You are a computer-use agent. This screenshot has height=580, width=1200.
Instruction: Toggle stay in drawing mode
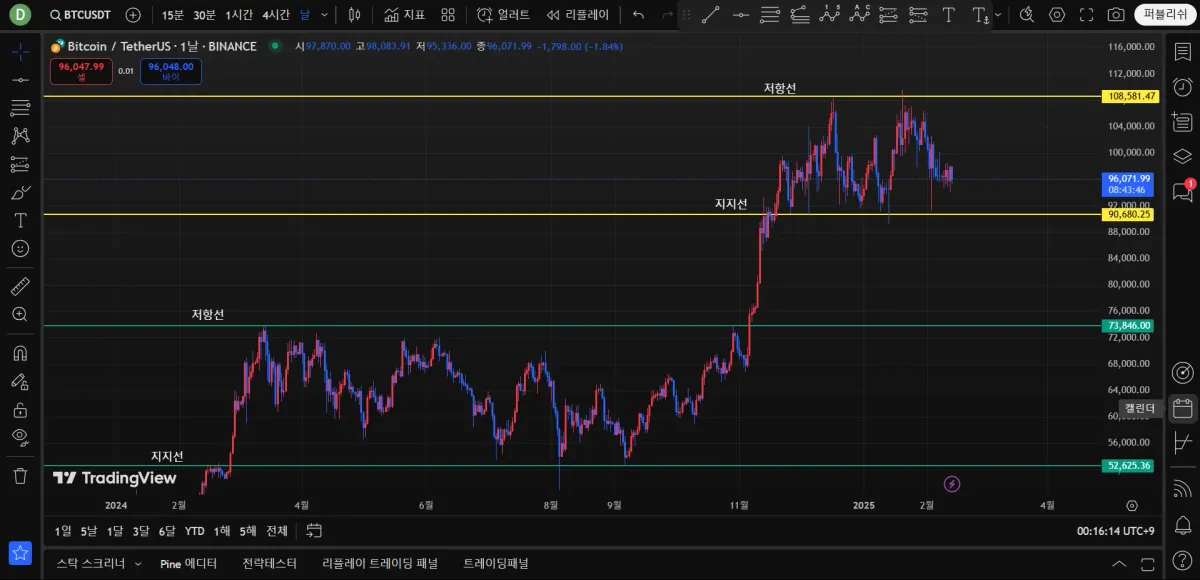point(20,381)
